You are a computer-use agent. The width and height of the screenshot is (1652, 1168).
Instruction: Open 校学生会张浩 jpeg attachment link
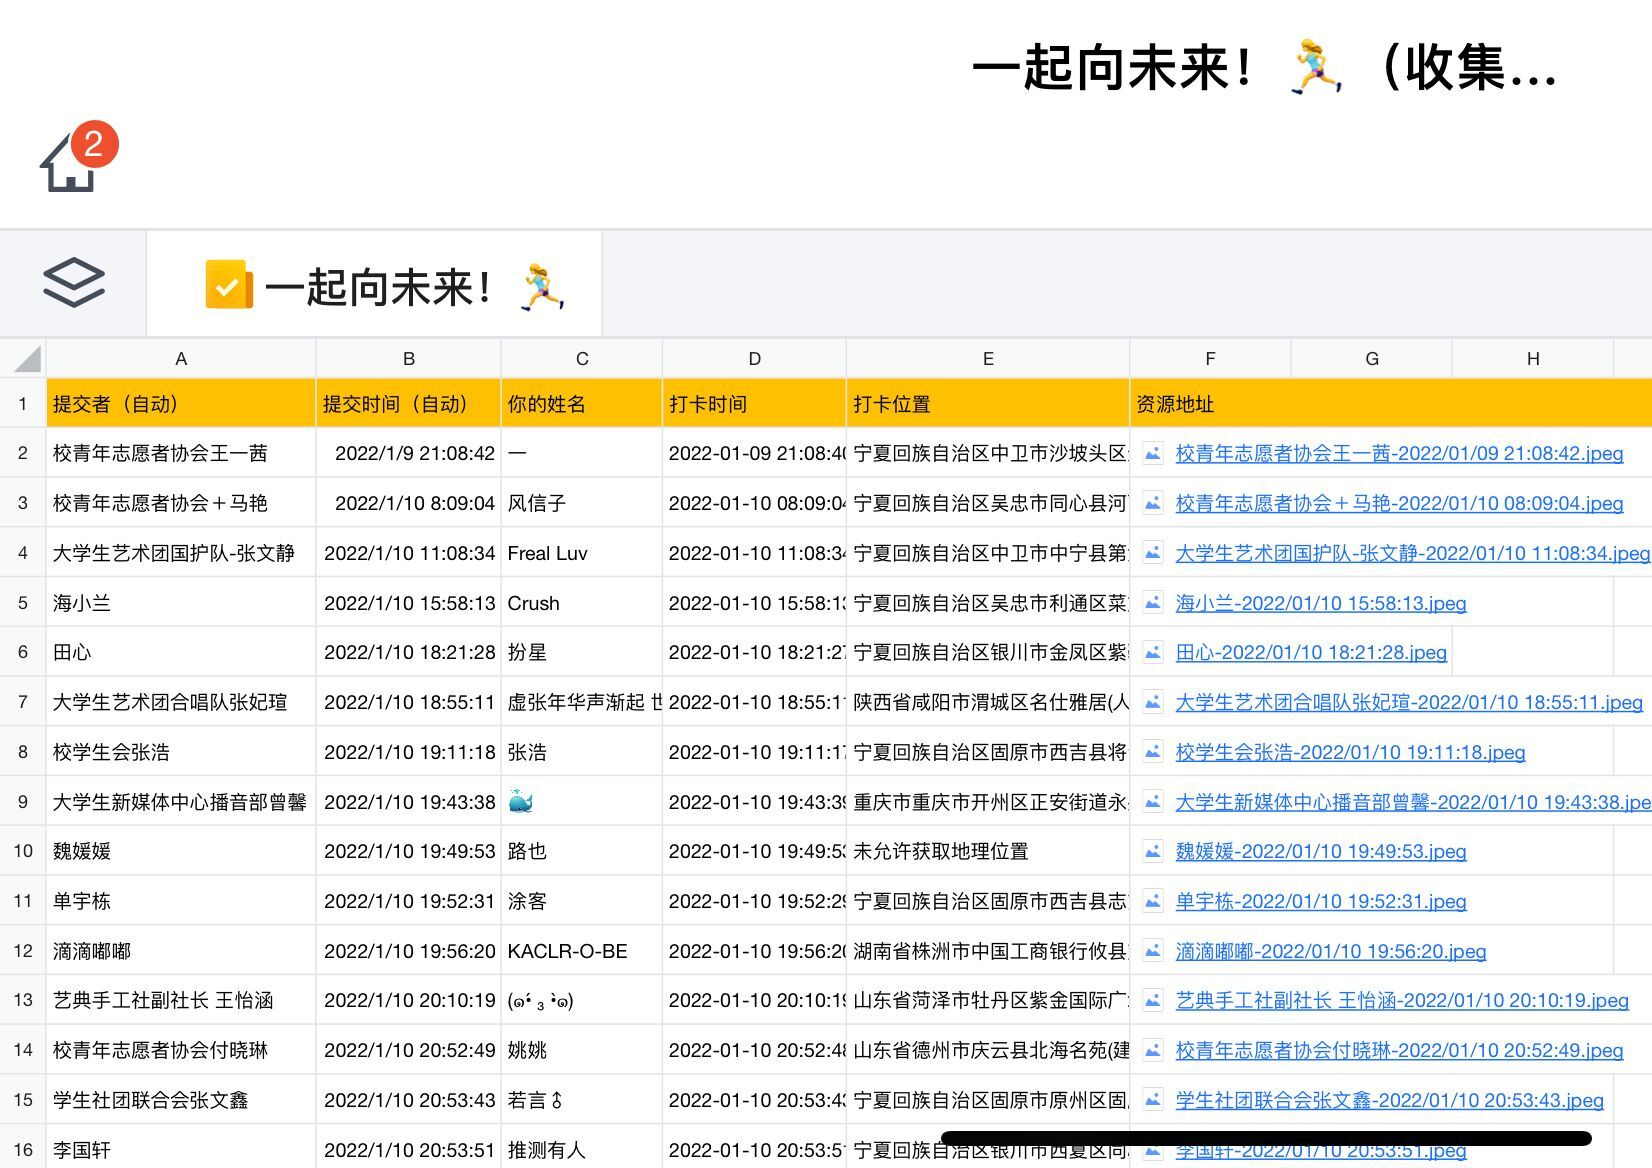pos(1349,753)
